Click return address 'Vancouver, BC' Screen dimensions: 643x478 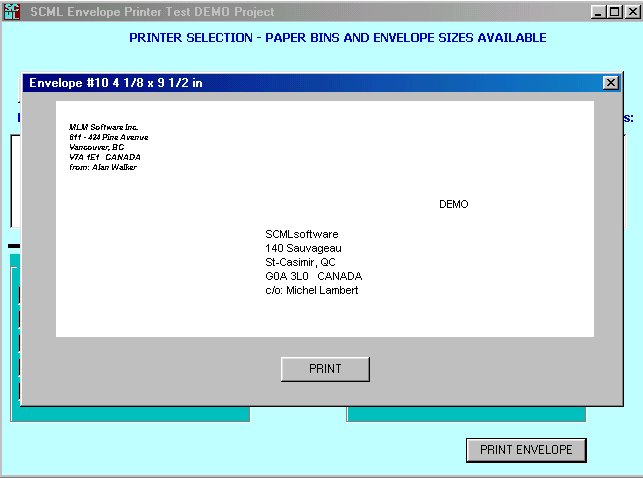click(96, 147)
